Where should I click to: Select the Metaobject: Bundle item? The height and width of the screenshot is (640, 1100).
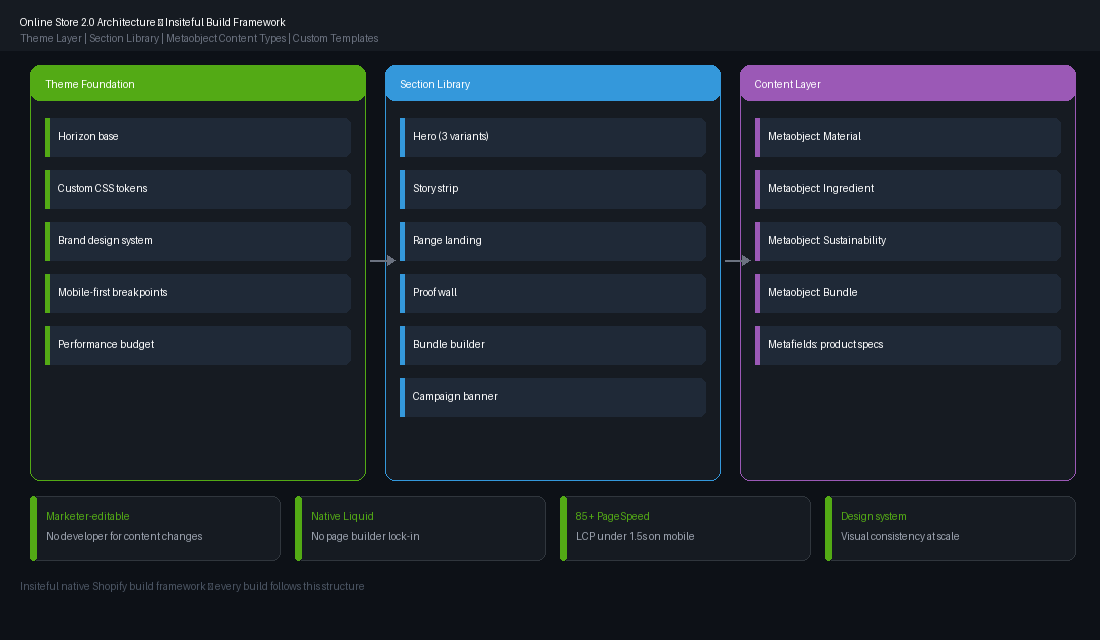[x=908, y=293]
